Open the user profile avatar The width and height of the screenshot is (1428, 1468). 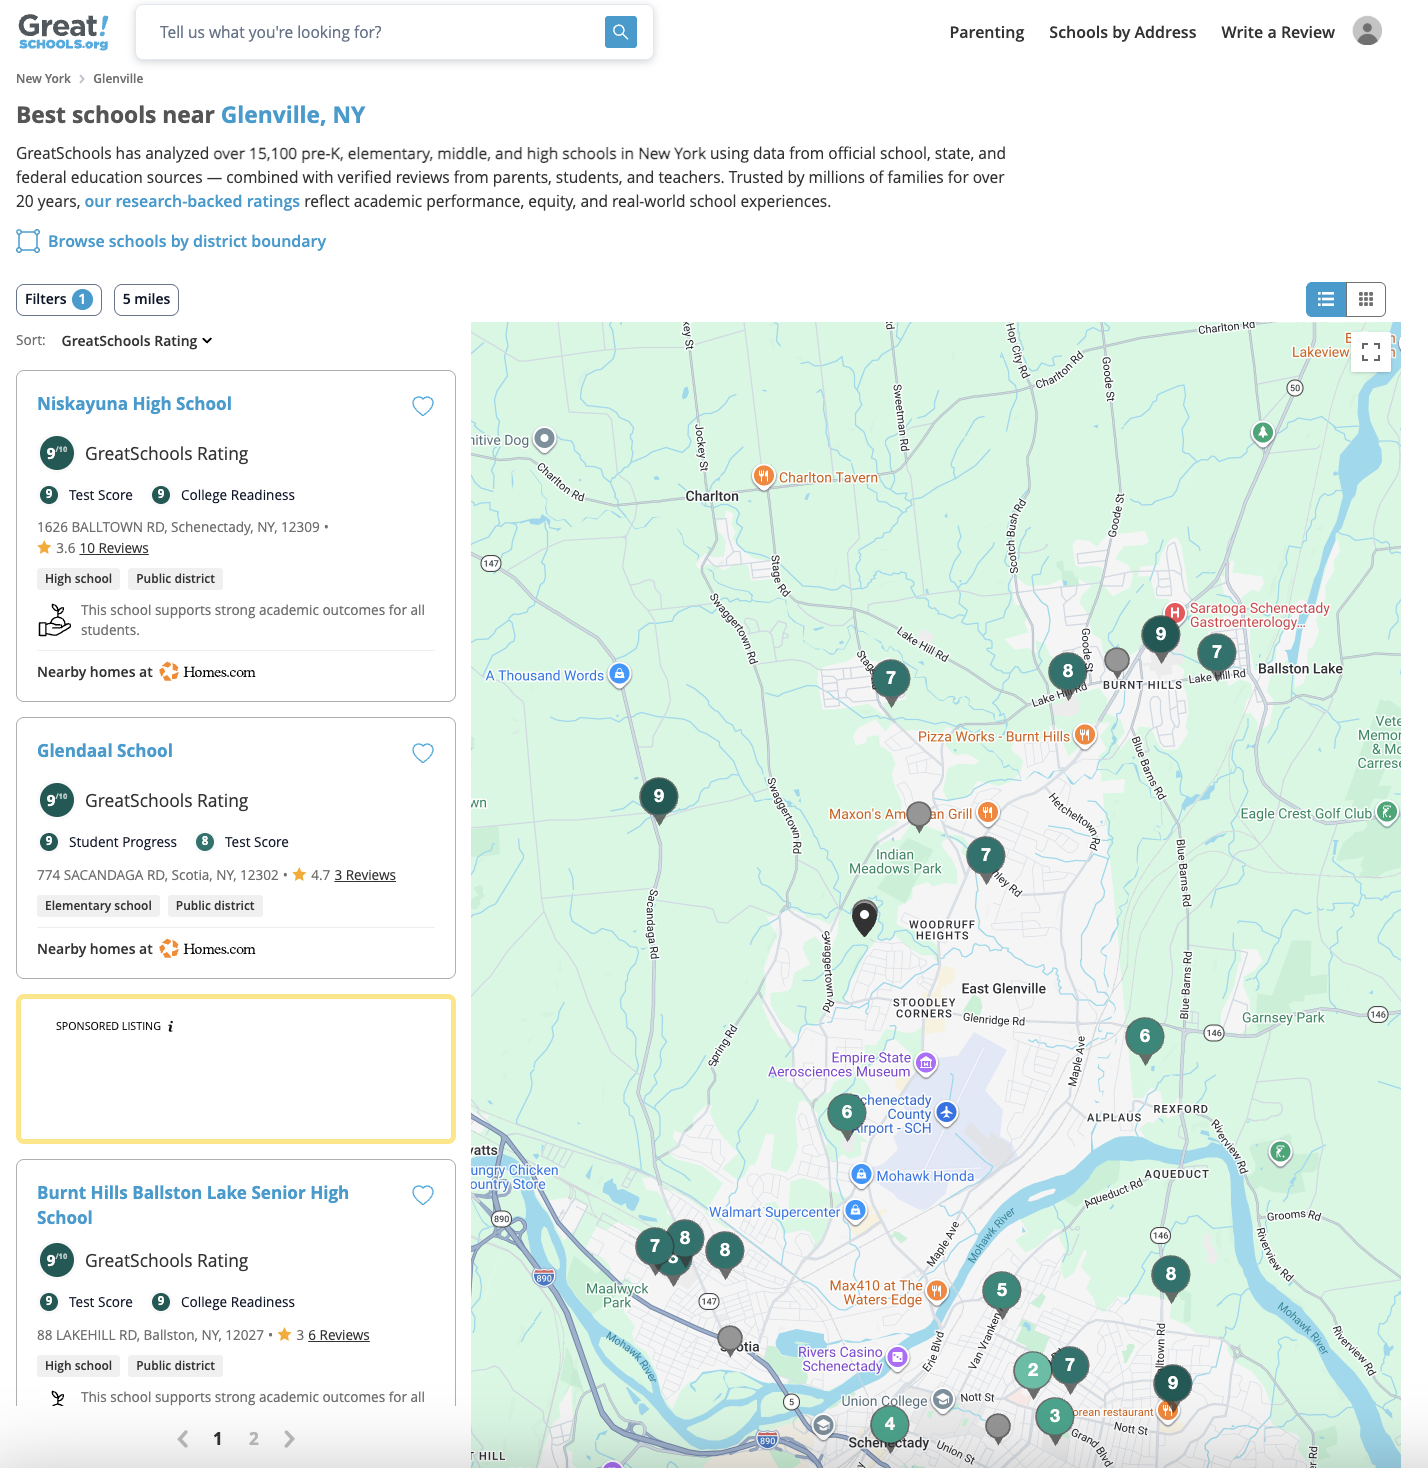(1367, 31)
